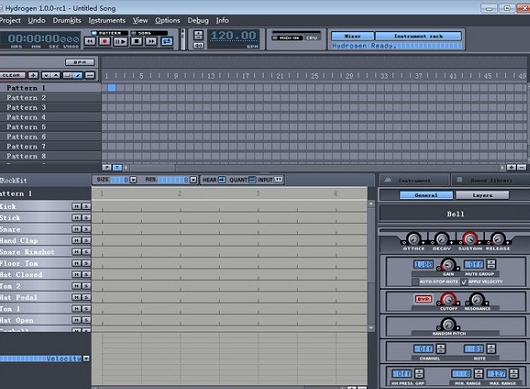Select the Layers sub-tab
The height and width of the screenshot is (389, 530).
(482, 195)
